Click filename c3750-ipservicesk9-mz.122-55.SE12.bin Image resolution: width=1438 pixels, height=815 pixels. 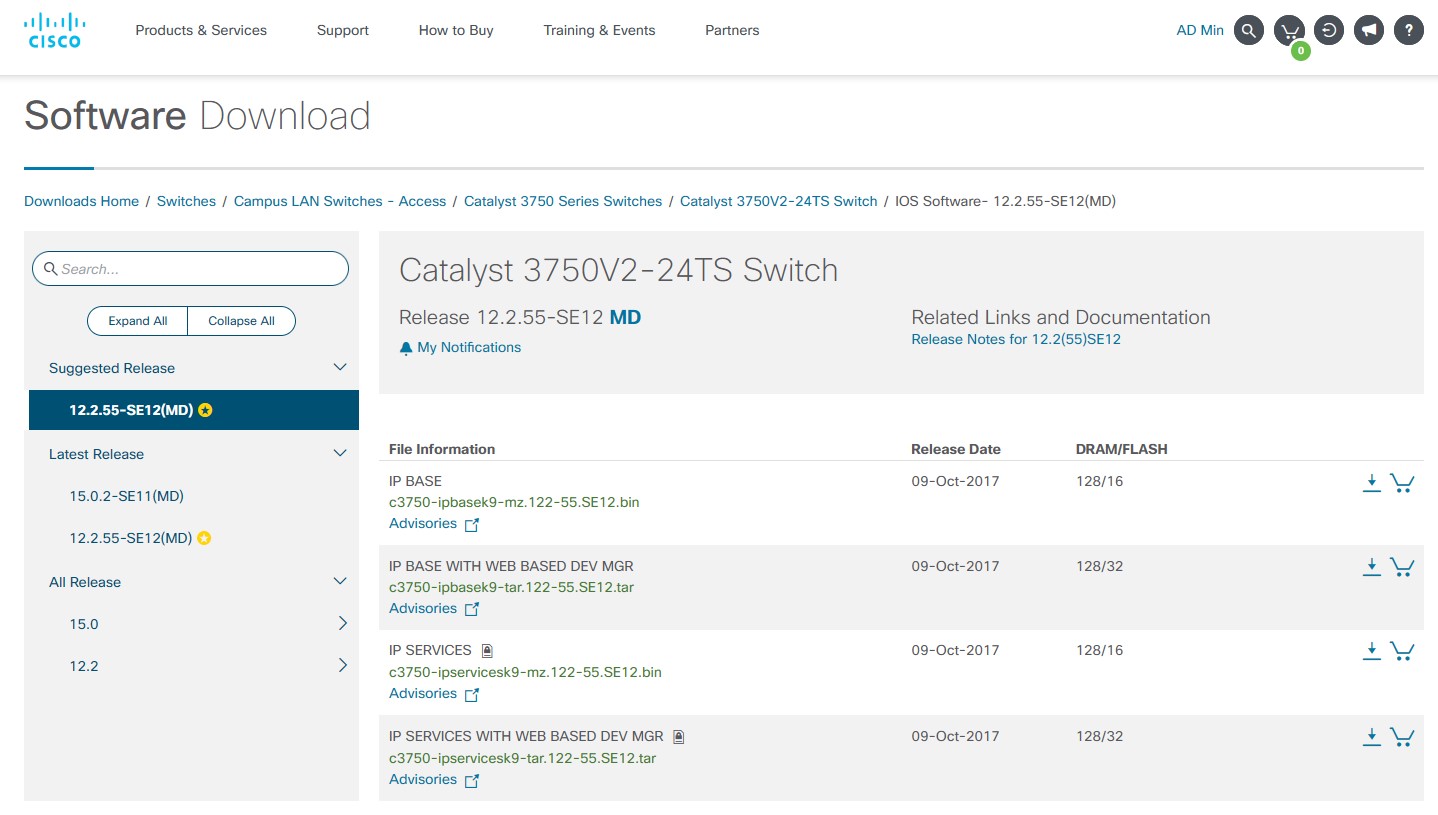(x=525, y=672)
